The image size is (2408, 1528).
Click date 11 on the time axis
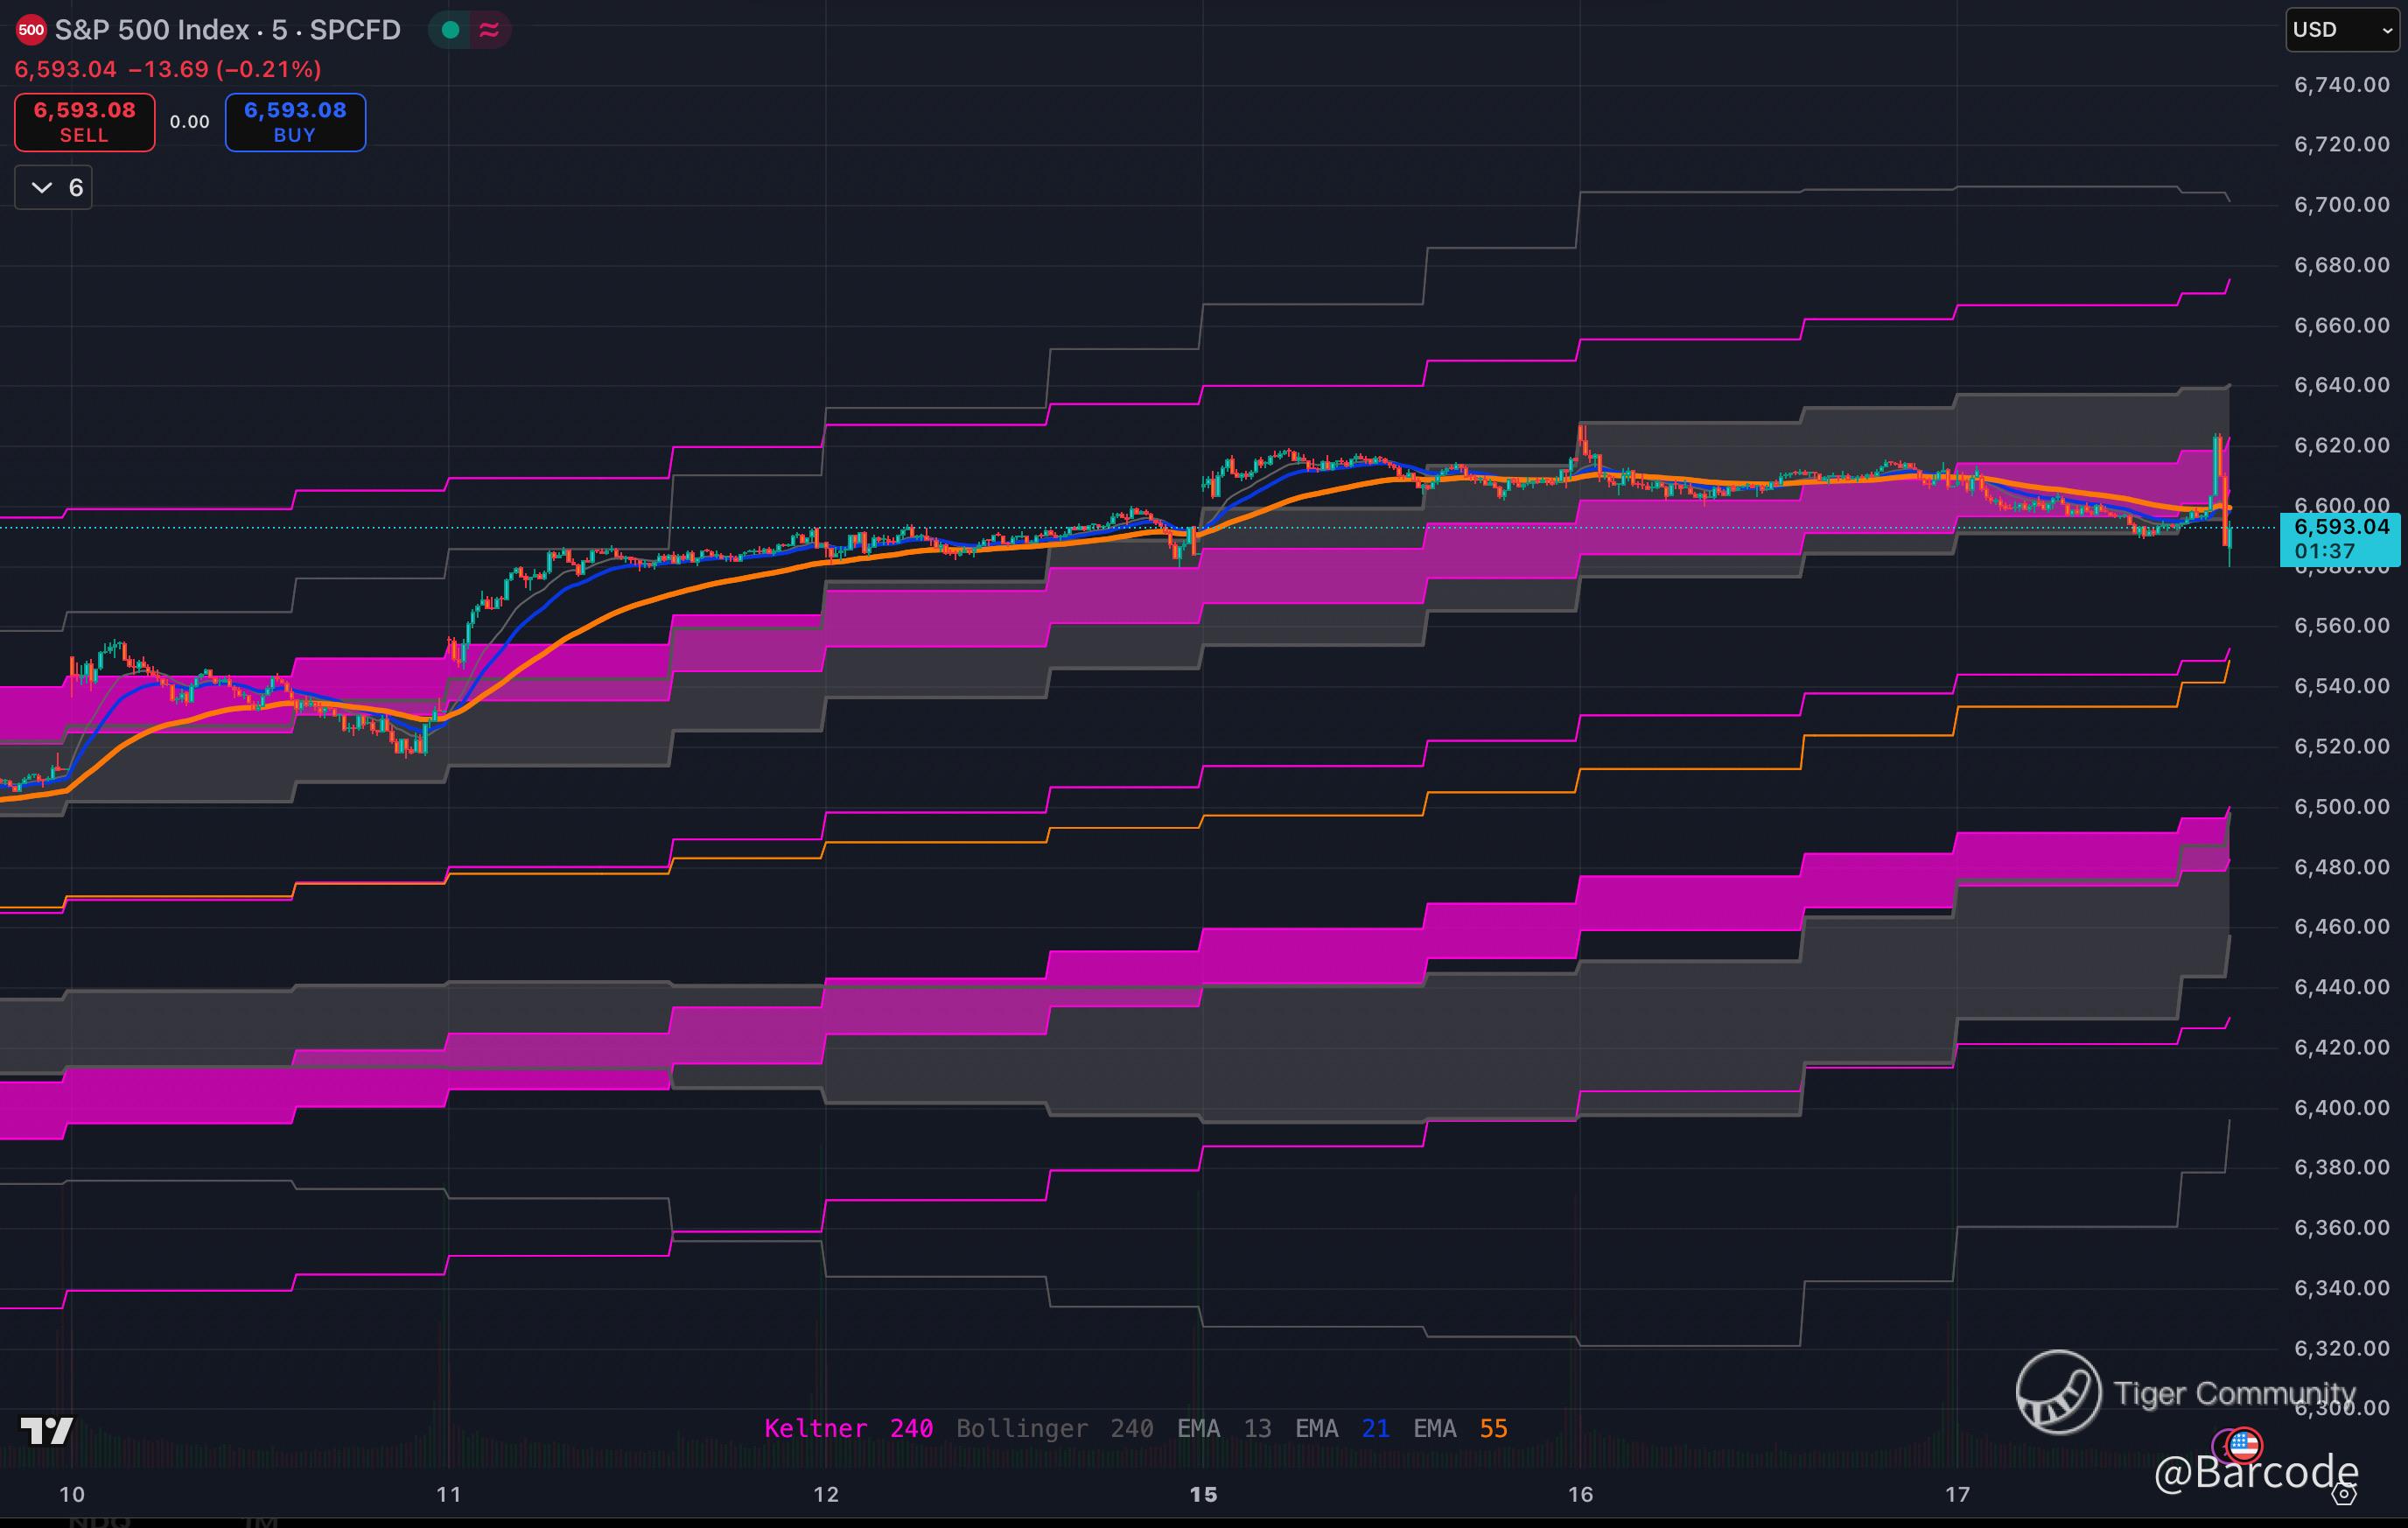[x=449, y=1494]
